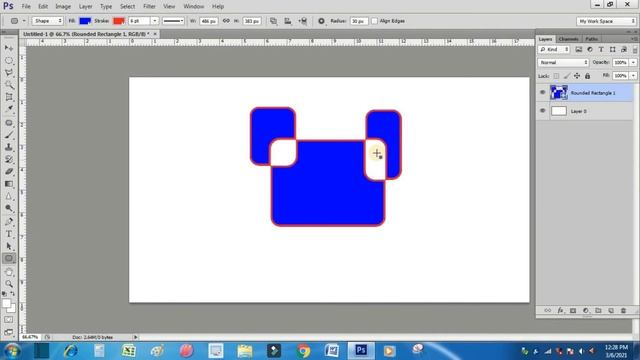Click the Windows Start button
The image size is (640, 360).
12,351
